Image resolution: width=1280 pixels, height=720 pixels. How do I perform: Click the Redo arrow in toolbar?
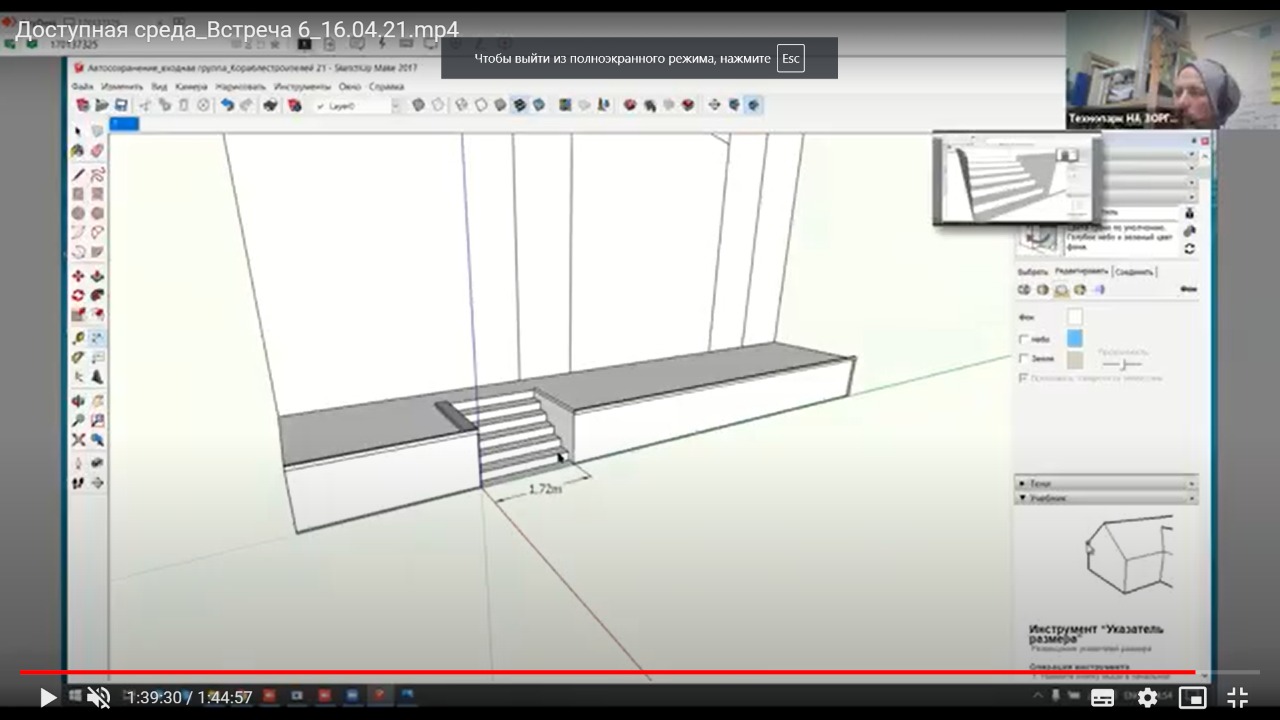pyautogui.click(x=246, y=105)
